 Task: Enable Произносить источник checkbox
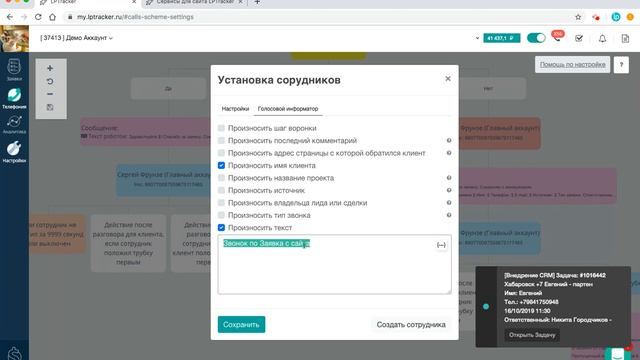(221, 190)
